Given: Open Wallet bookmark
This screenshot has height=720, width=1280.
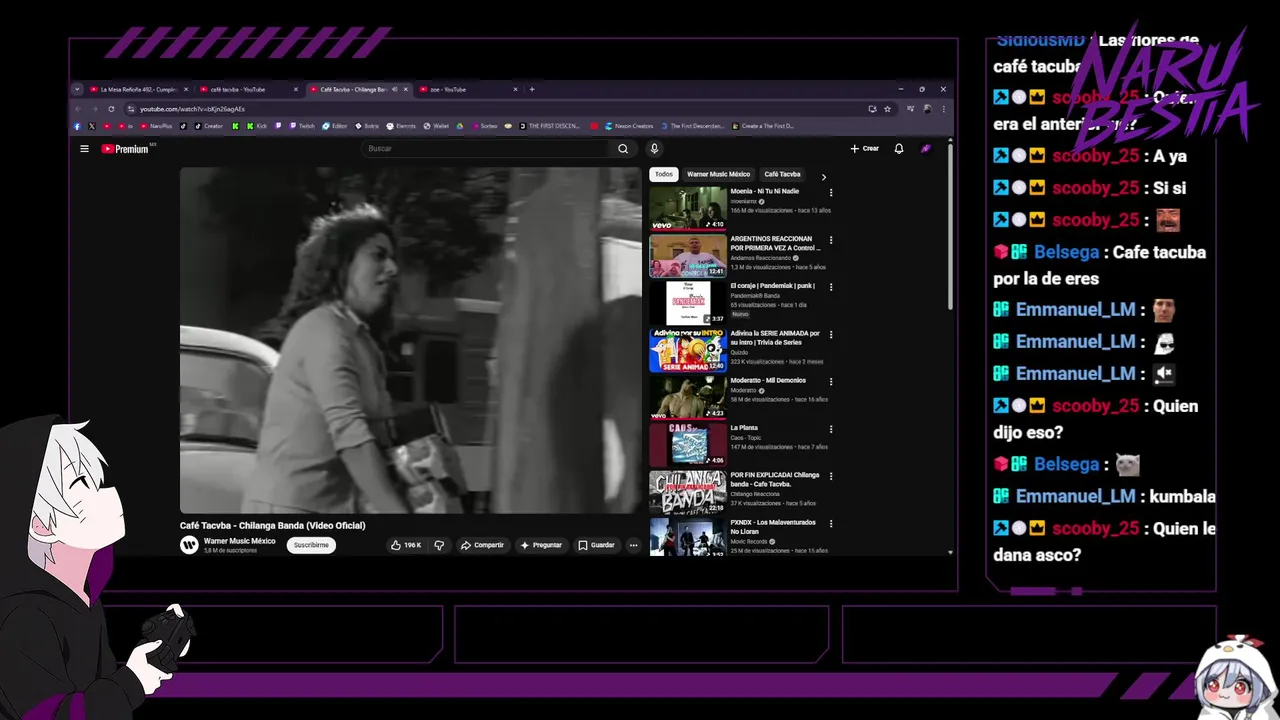Looking at the screenshot, I should 436,126.
